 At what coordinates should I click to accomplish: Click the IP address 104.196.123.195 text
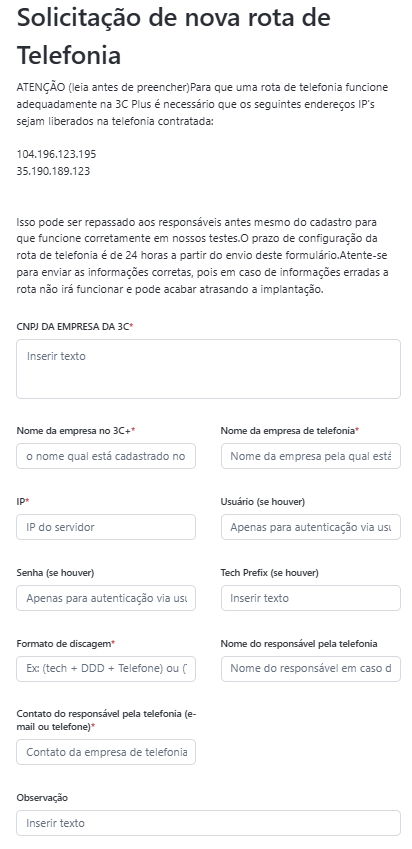(56, 154)
